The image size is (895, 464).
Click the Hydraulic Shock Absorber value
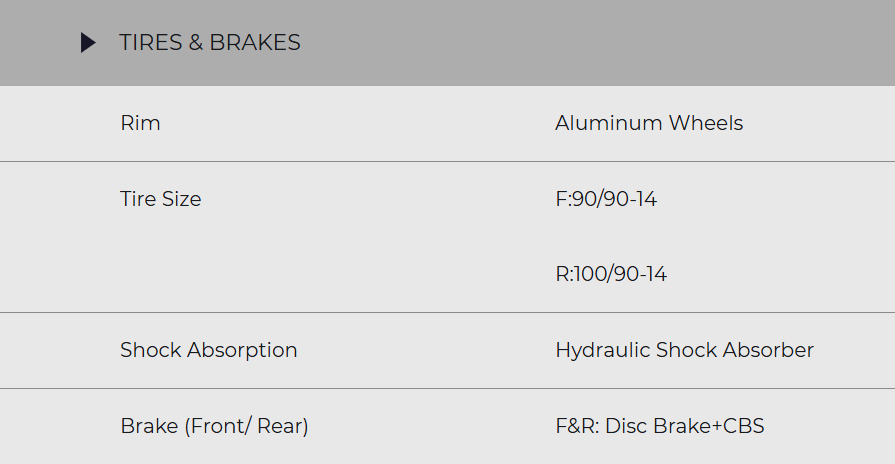(x=684, y=350)
